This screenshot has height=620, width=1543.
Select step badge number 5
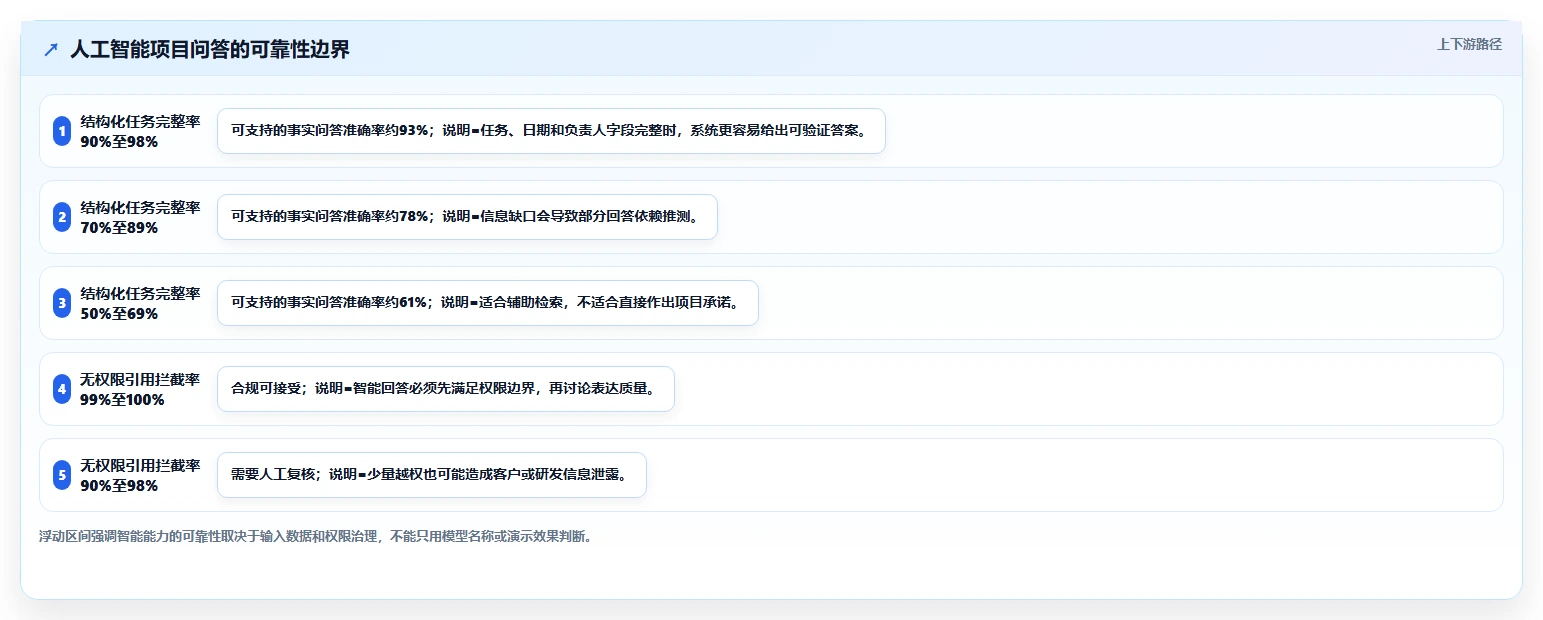click(x=62, y=475)
